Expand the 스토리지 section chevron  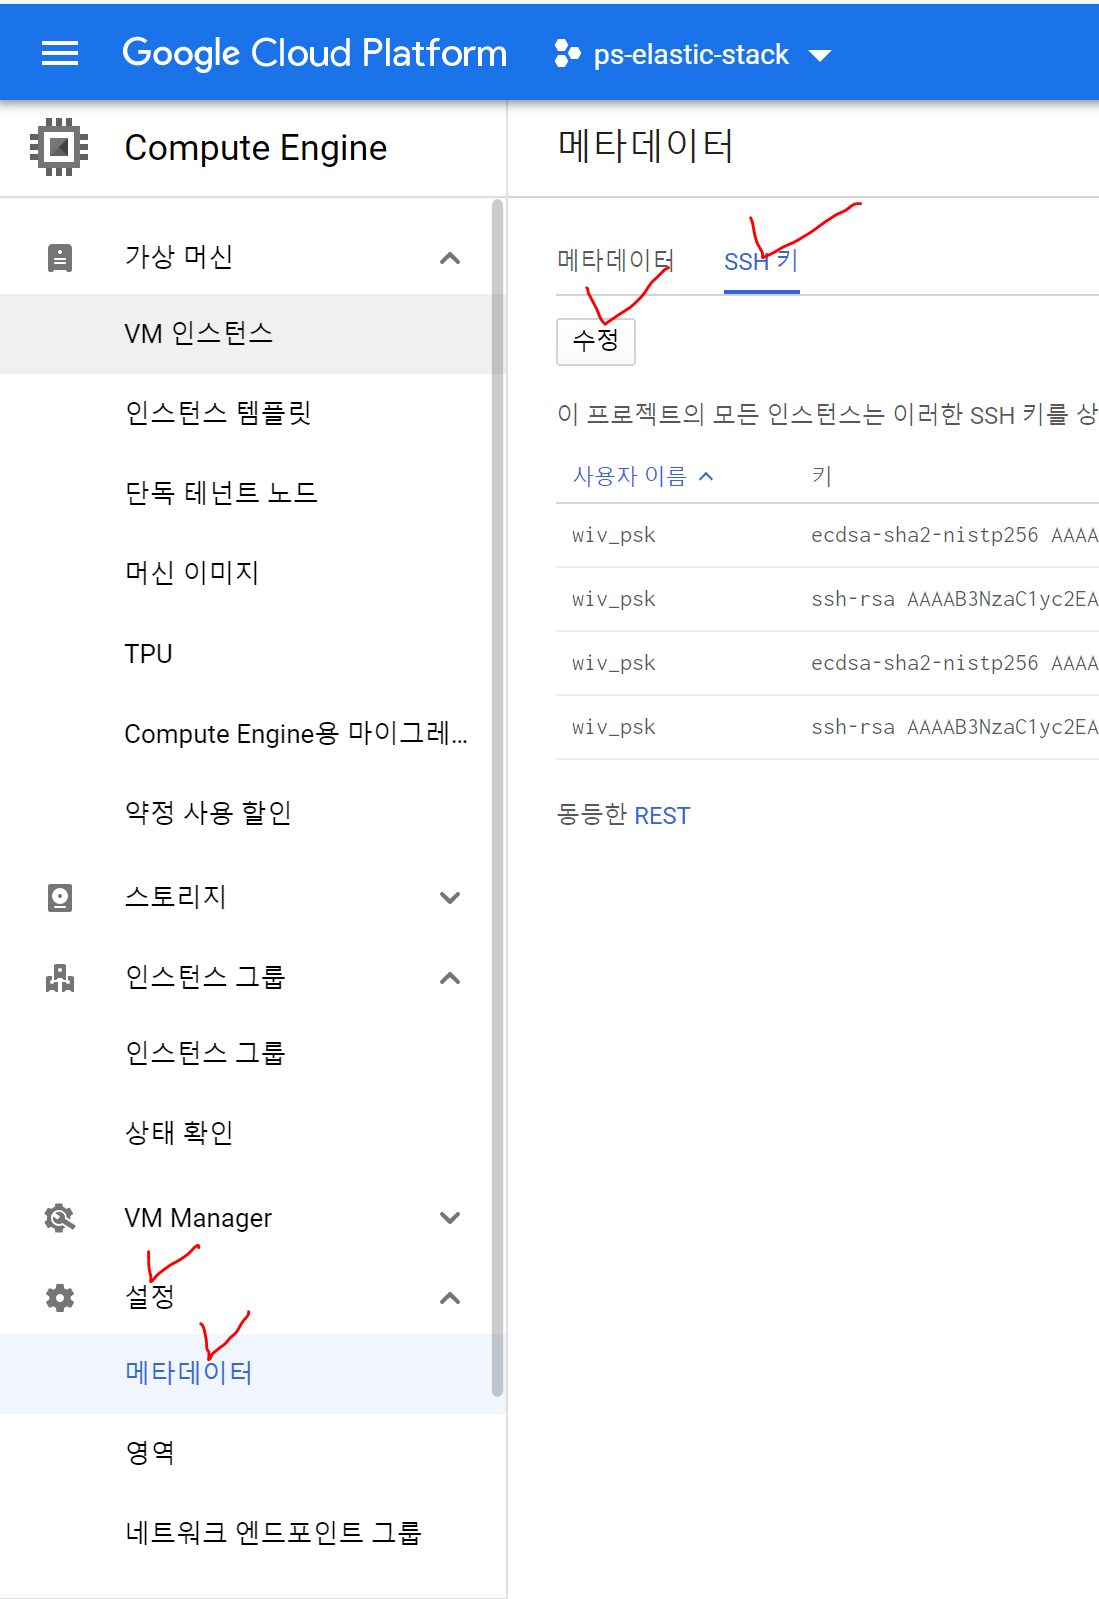point(450,897)
